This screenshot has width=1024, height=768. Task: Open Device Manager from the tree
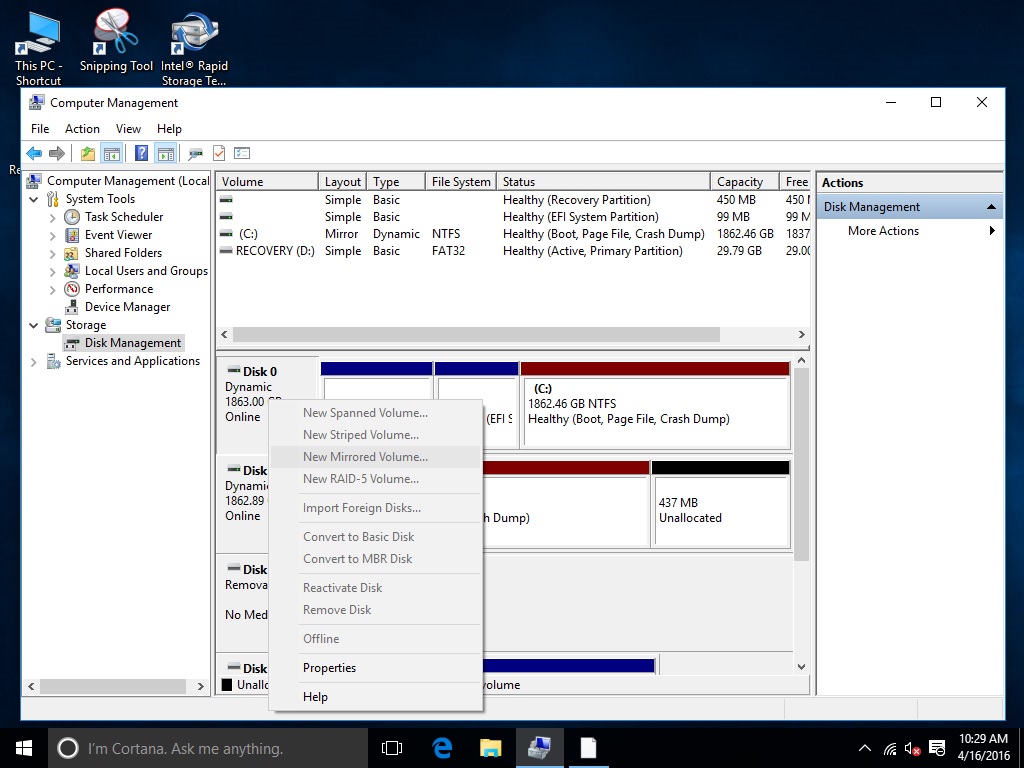point(127,307)
